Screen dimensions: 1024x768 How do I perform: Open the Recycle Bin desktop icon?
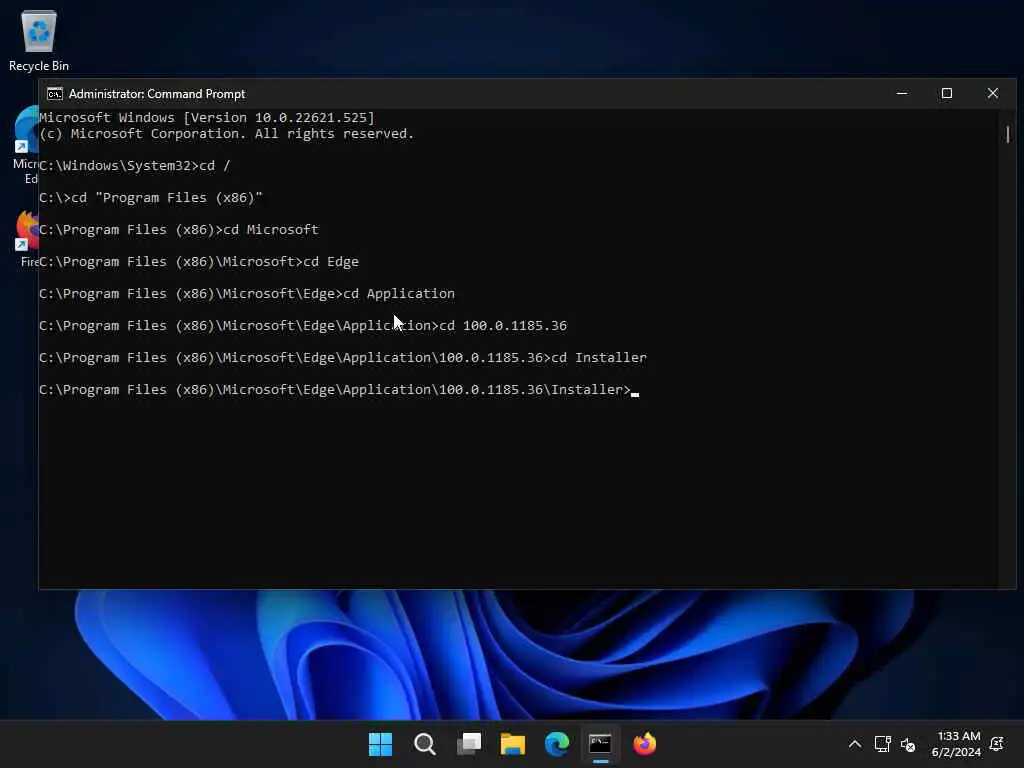39,41
